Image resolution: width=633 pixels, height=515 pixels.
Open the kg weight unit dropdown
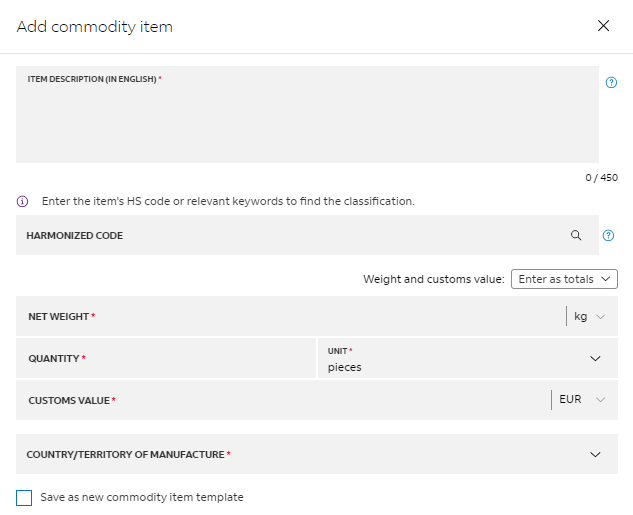click(x=589, y=316)
